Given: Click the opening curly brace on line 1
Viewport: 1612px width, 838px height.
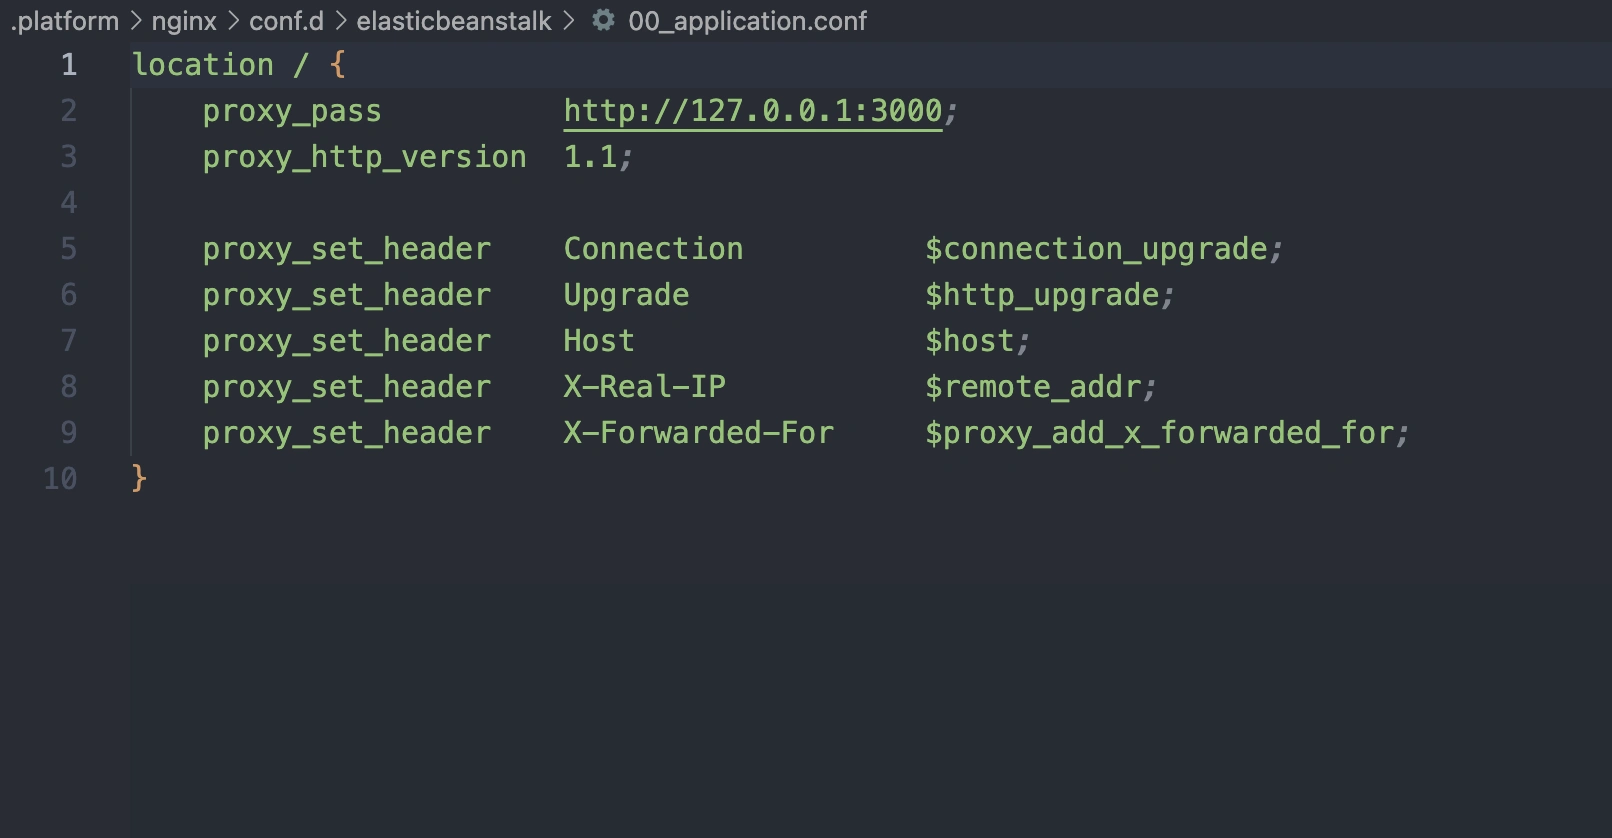Looking at the screenshot, I should coord(337,65).
